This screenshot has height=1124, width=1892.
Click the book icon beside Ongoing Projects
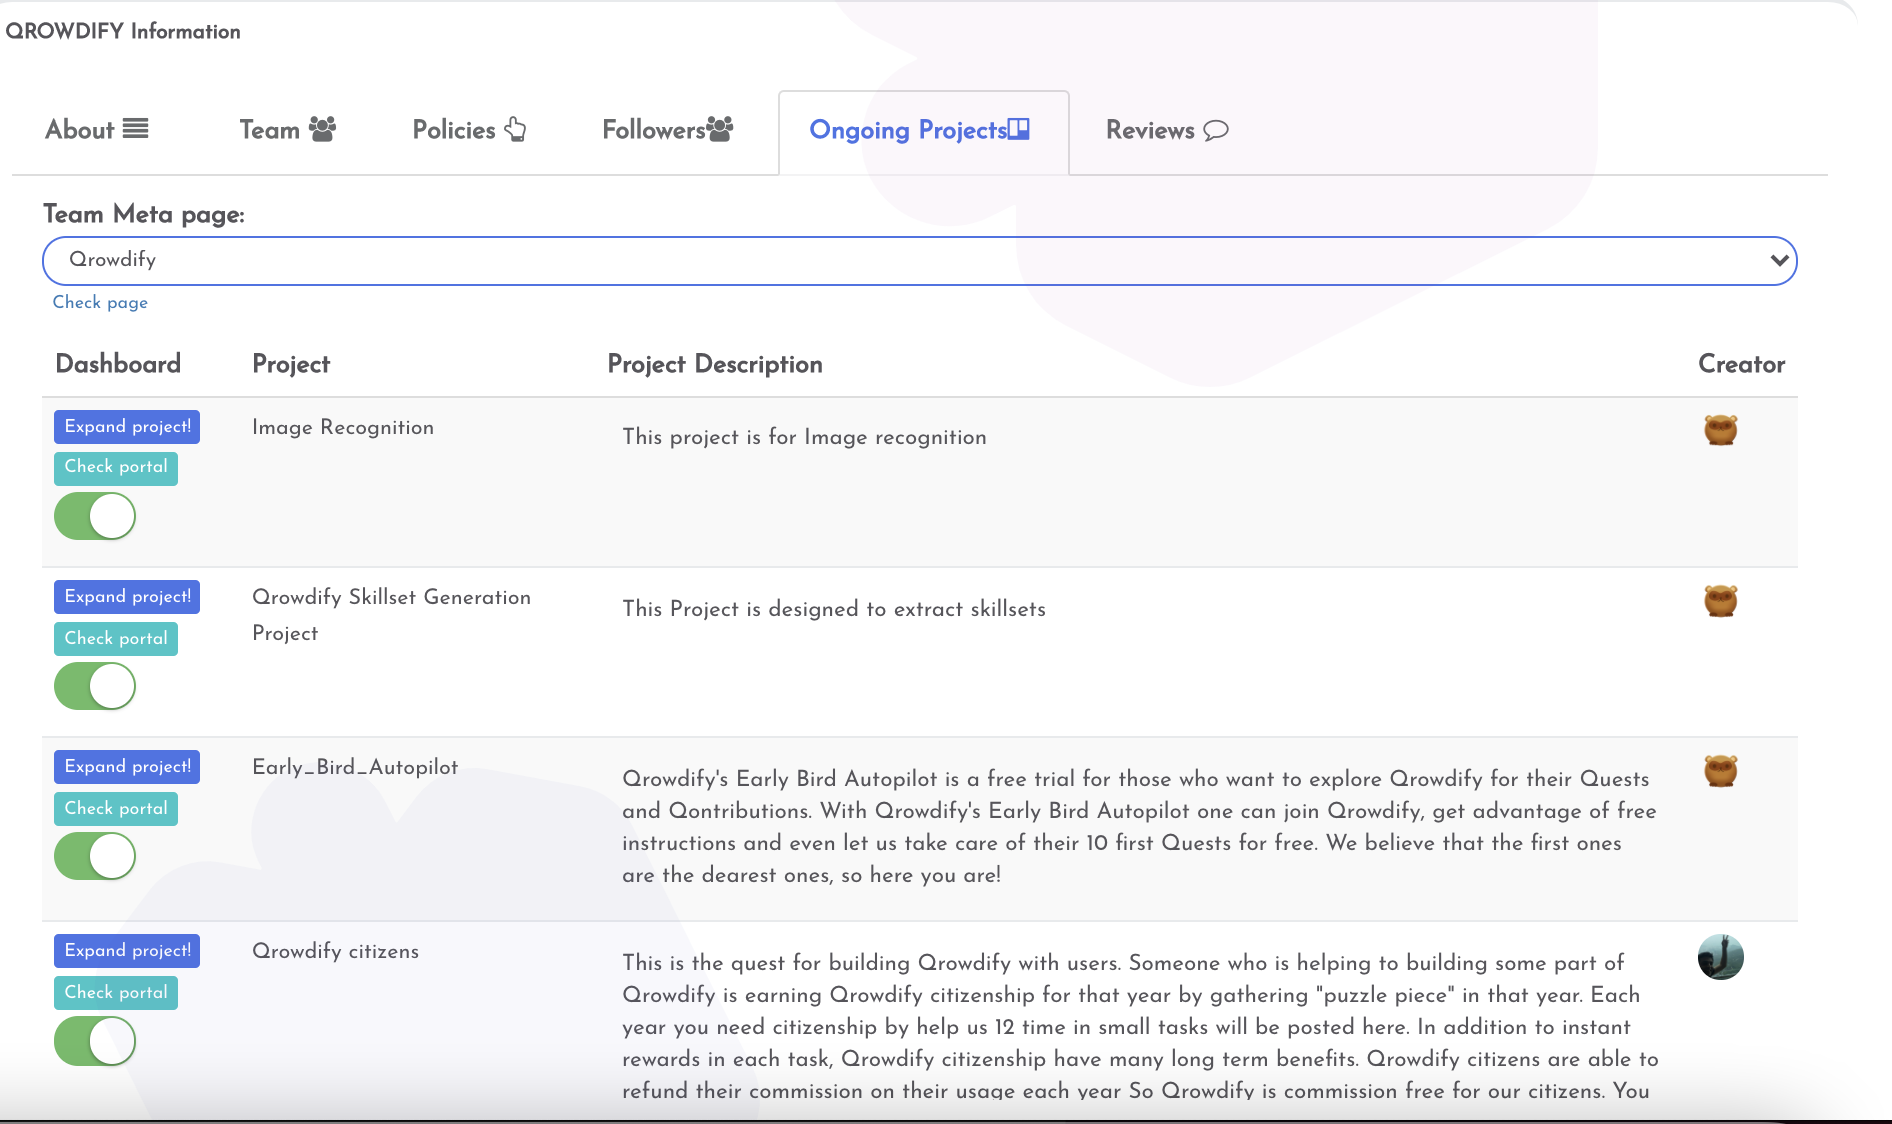(1018, 129)
